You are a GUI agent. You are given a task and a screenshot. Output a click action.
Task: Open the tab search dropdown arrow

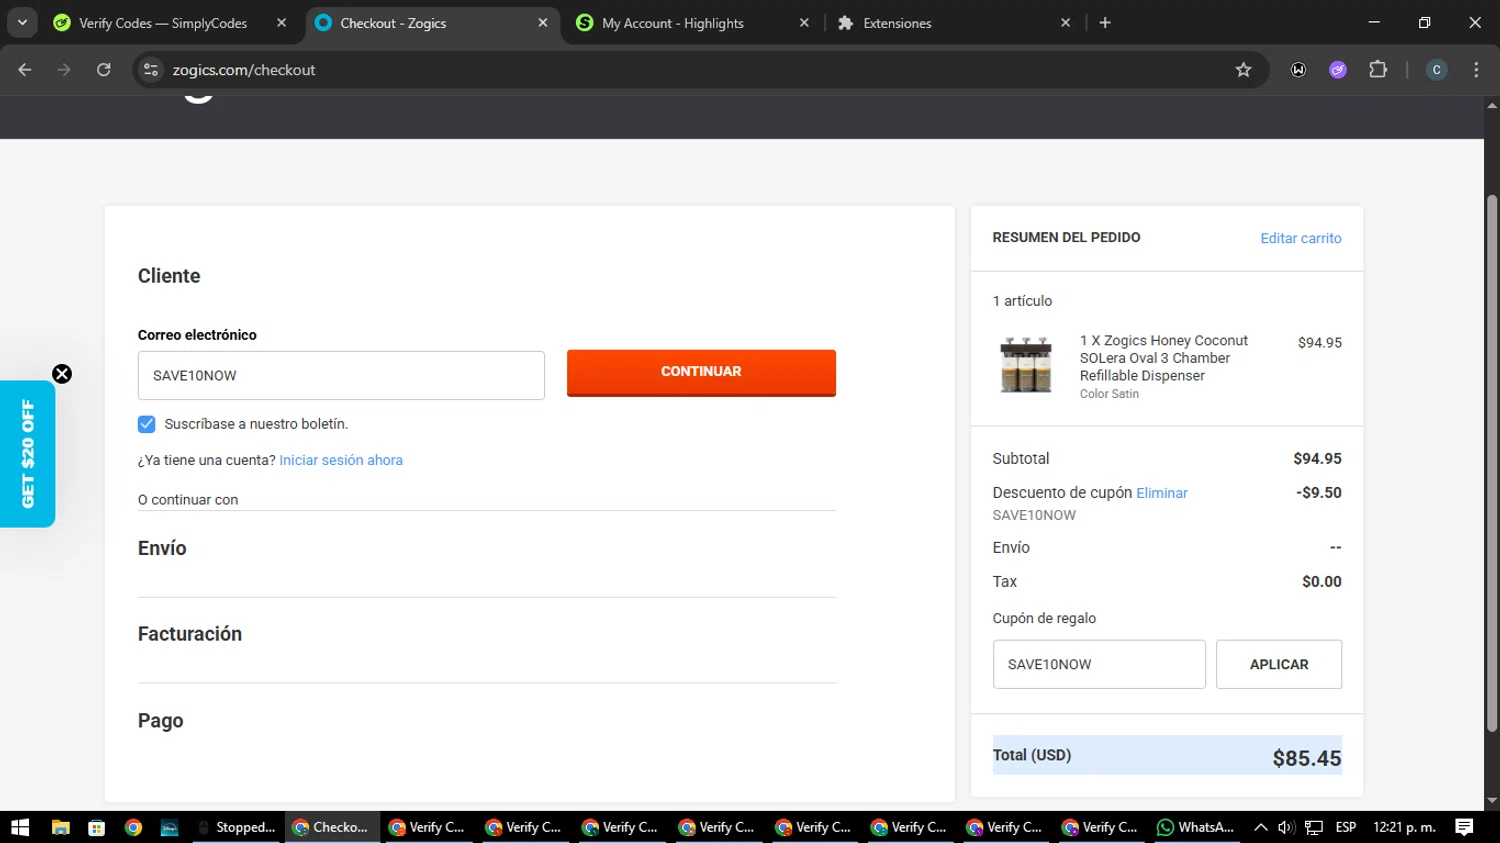point(22,22)
